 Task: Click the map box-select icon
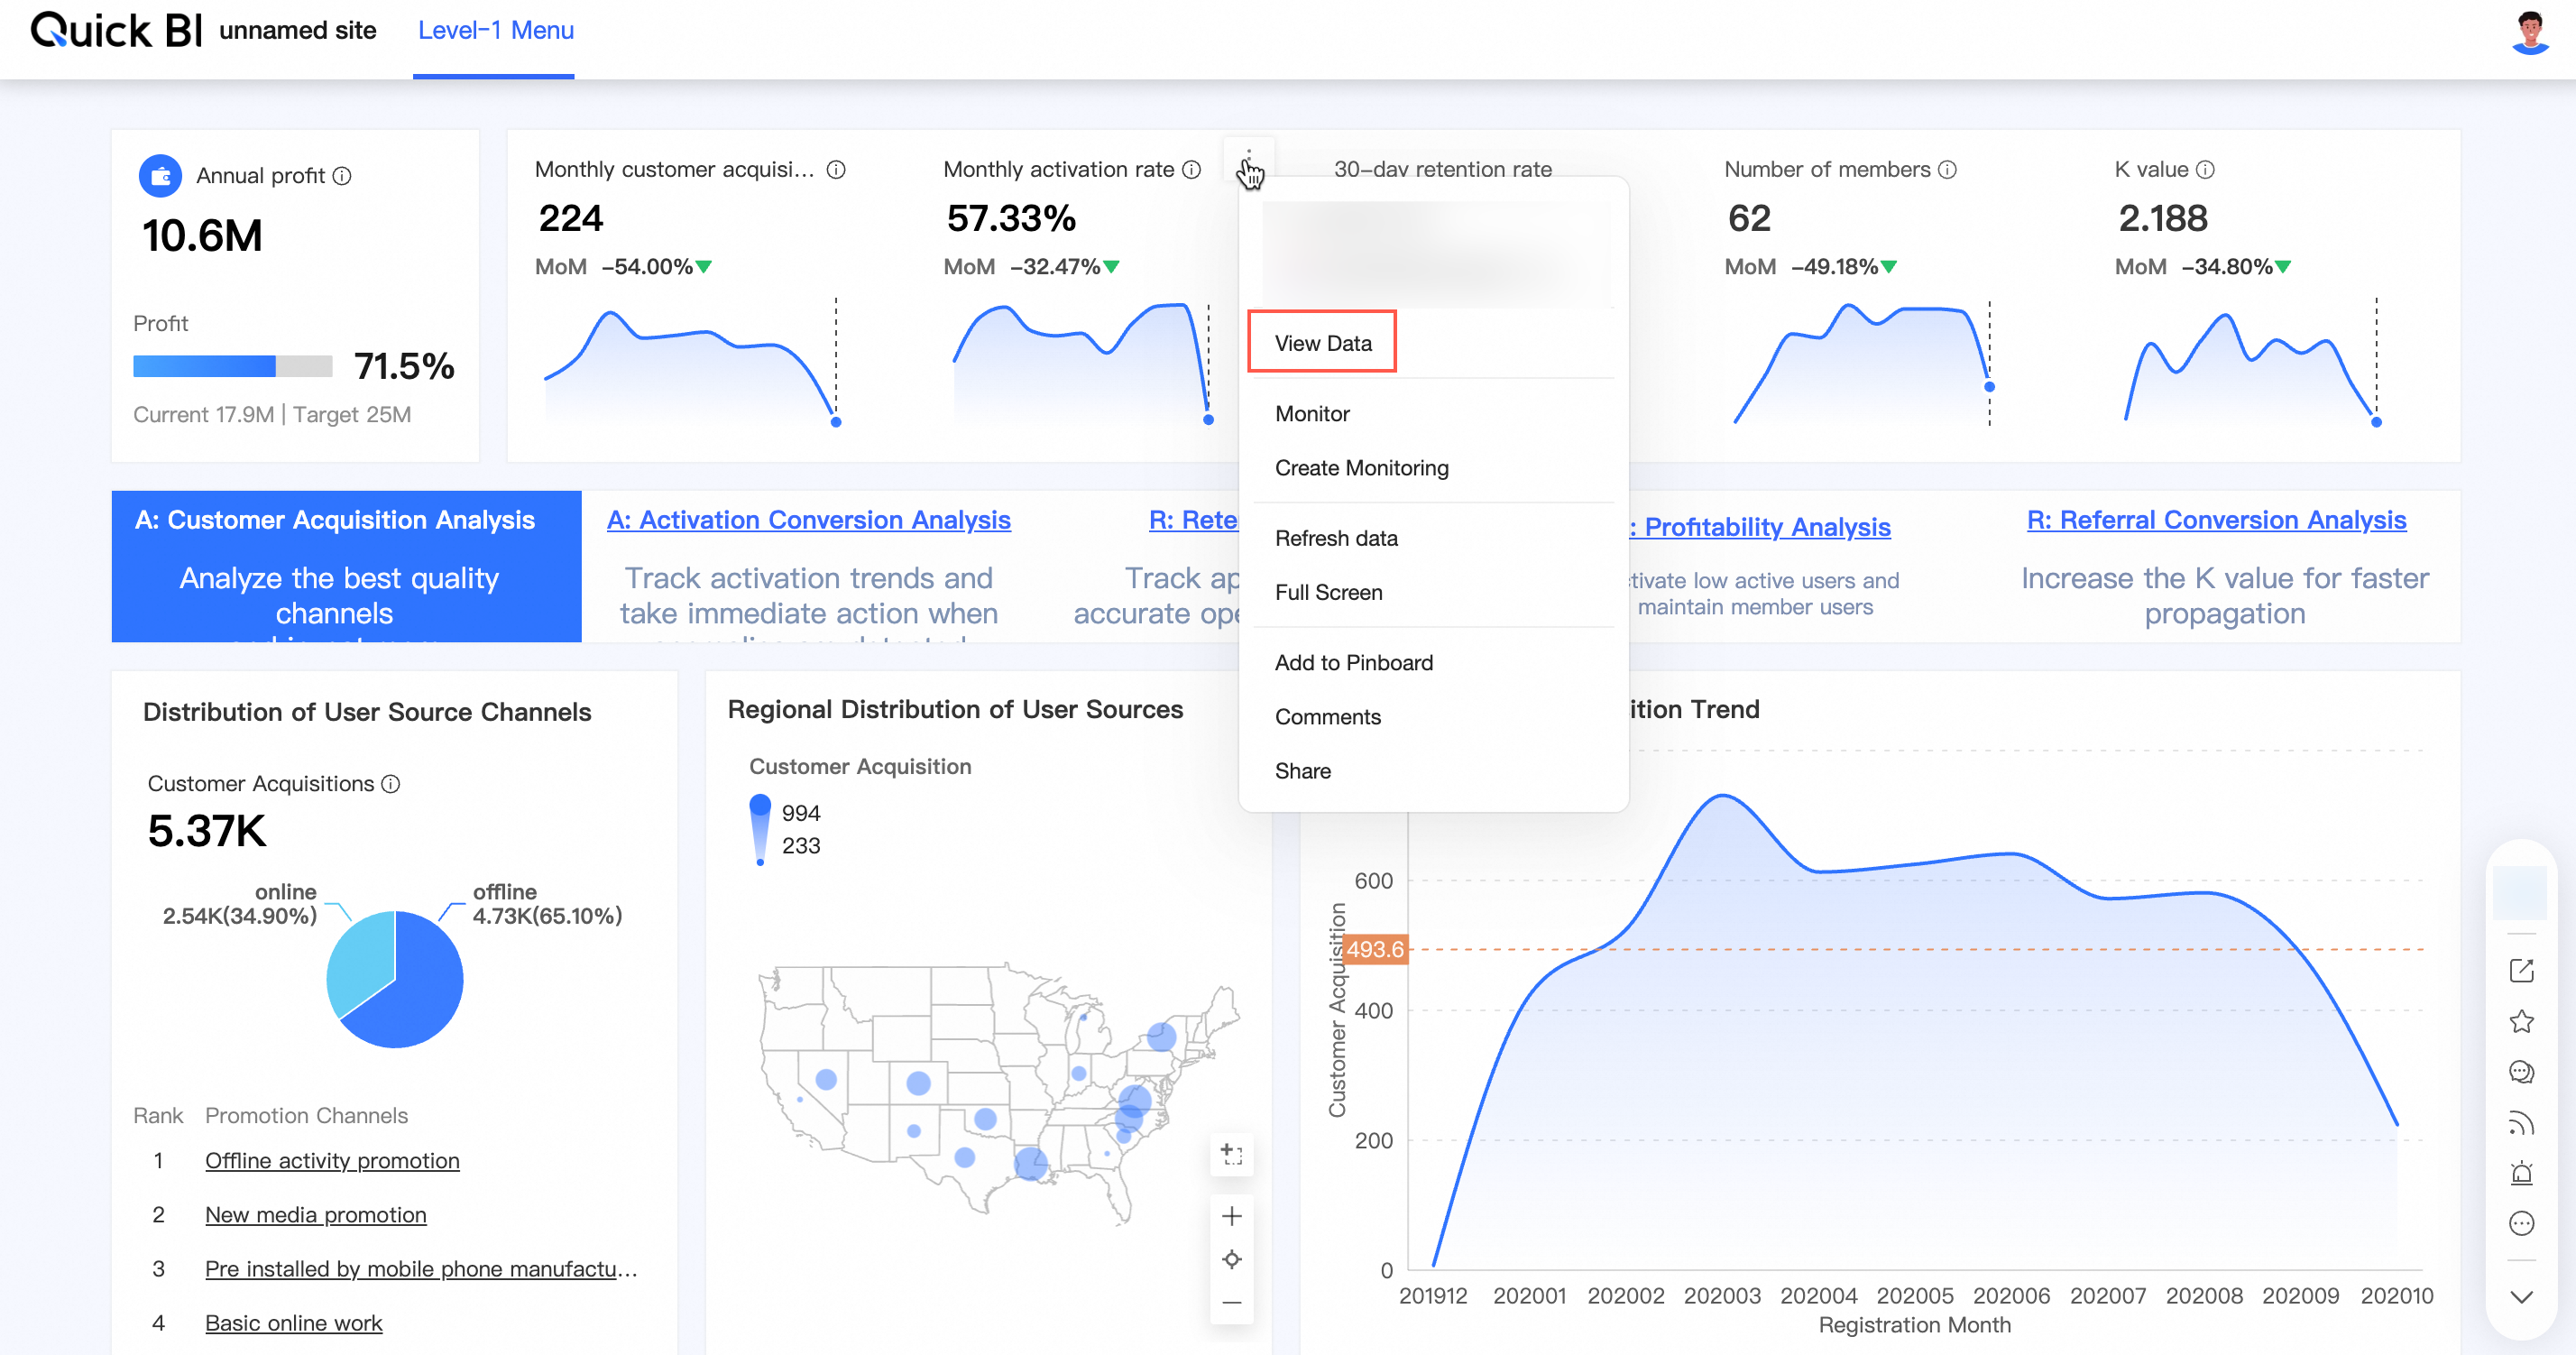point(1232,1154)
